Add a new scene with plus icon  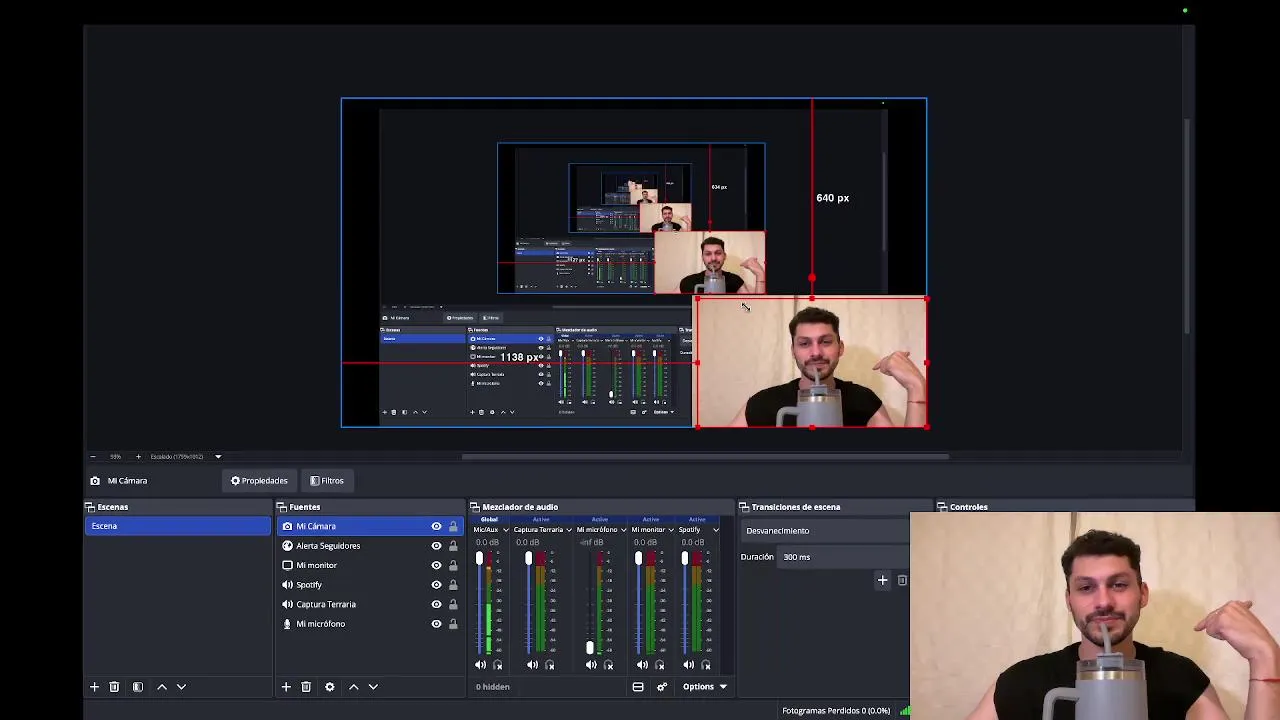point(94,687)
